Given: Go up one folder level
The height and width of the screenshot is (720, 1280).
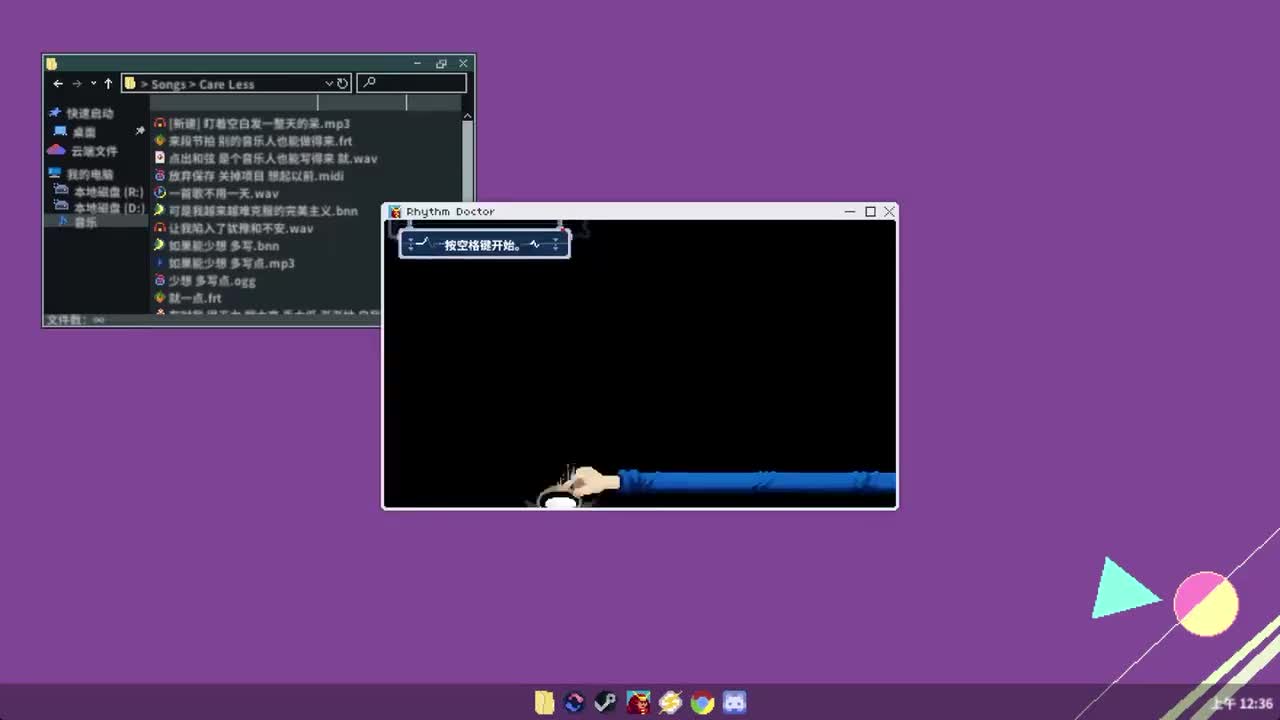Looking at the screenshot, I should click(108, 84).
